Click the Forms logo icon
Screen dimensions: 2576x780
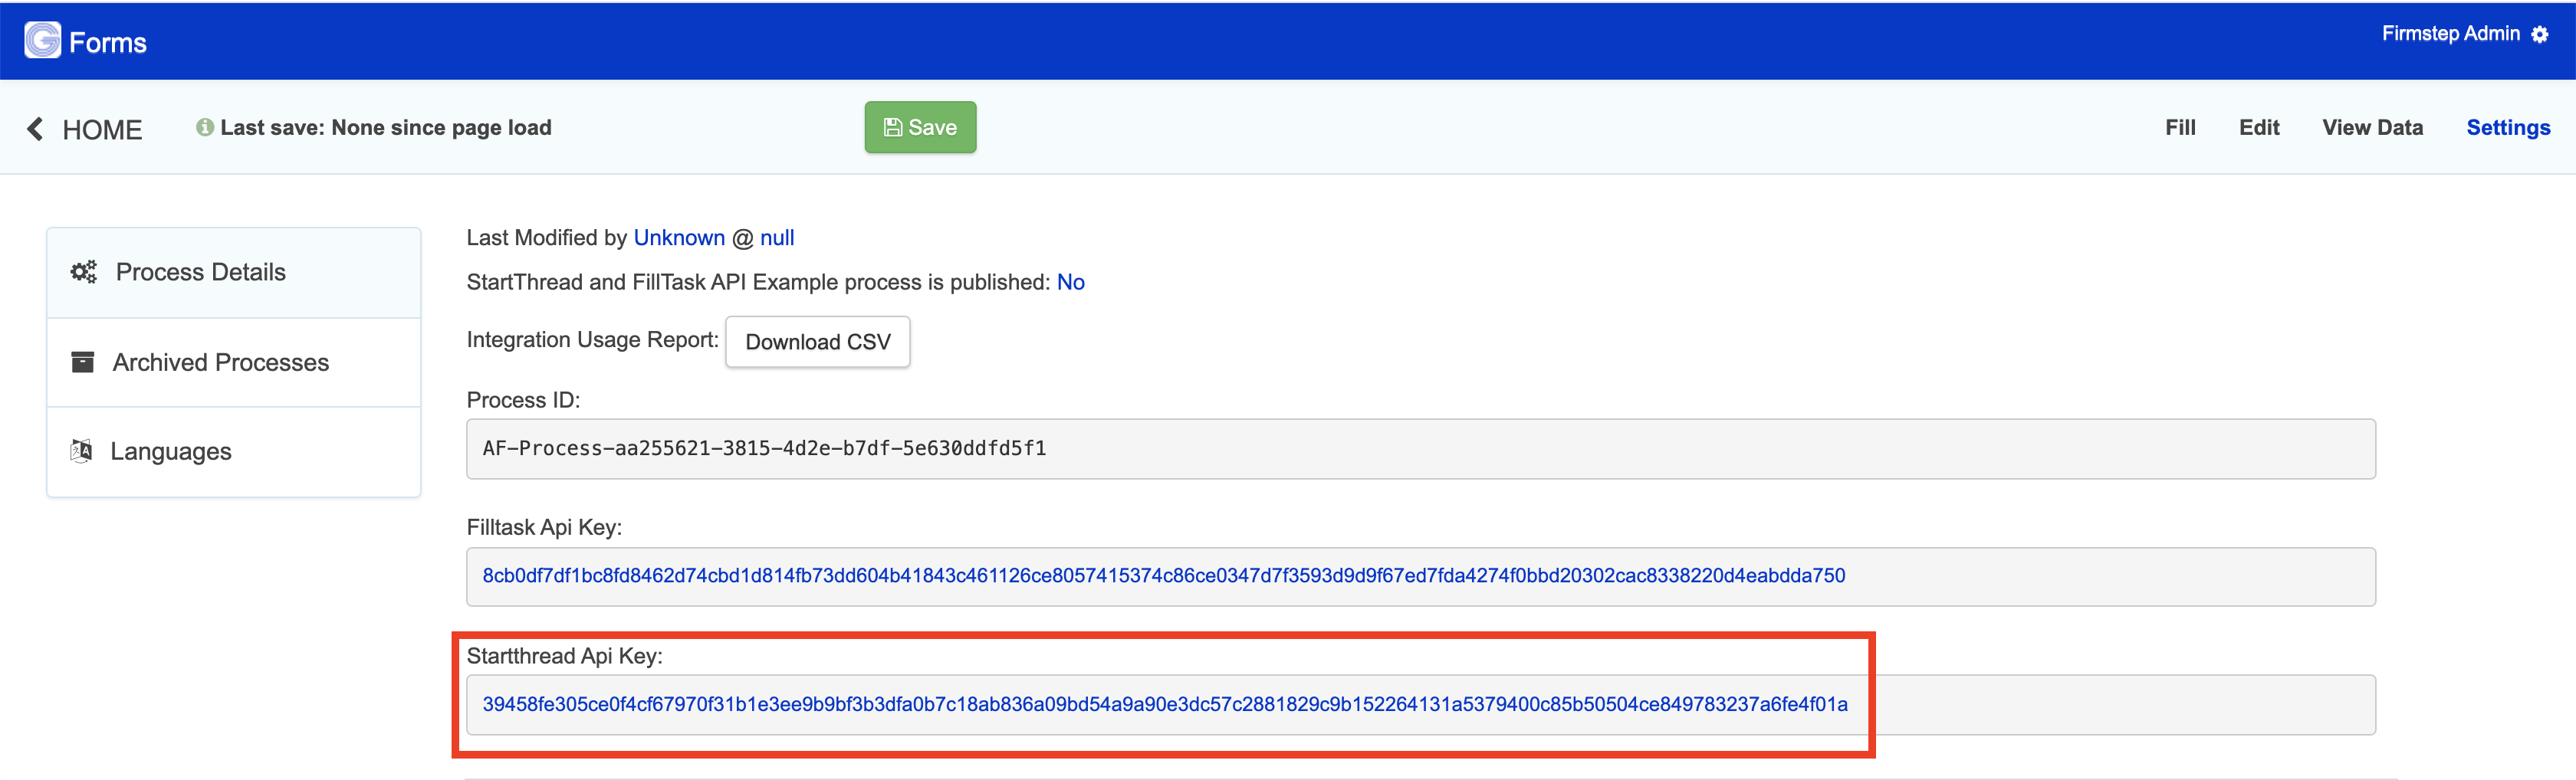coord(43,41)
